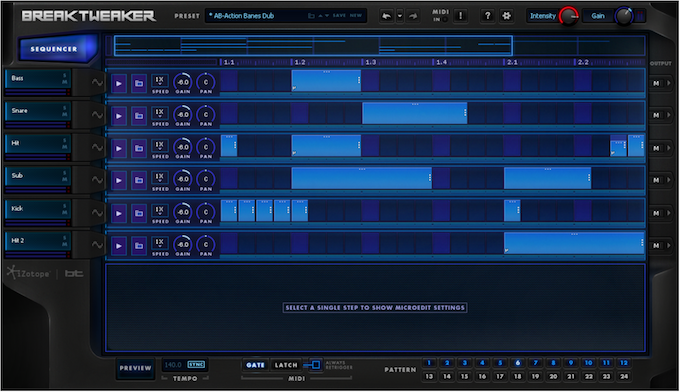Enable LATCH MIDI mode
Viewport: 680px width, 392px height.
pos(286,365)
